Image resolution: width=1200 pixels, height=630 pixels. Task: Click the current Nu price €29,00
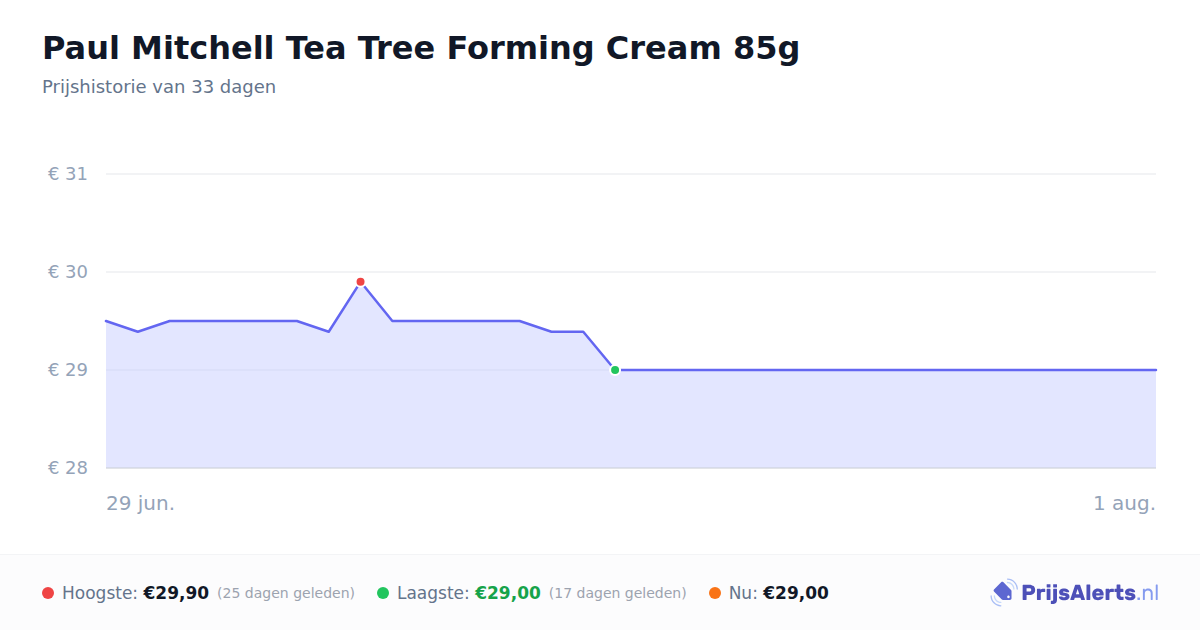point(796,593)
